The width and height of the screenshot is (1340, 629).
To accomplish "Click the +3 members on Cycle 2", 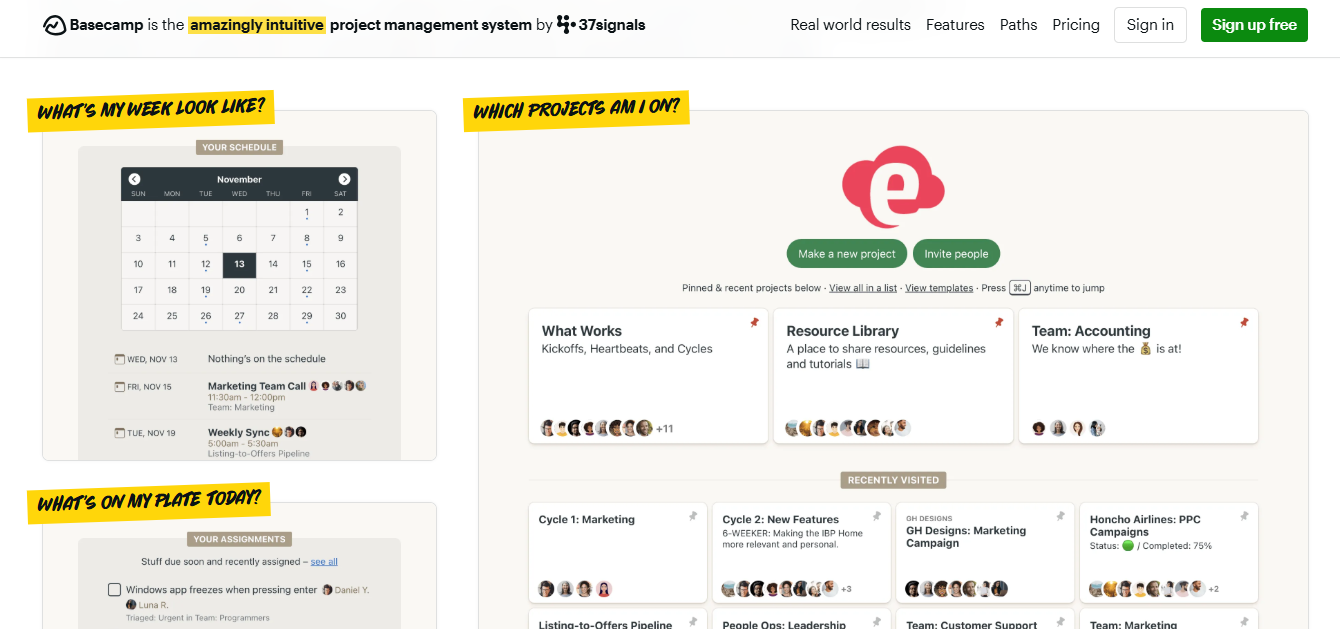I will (846, 589).
